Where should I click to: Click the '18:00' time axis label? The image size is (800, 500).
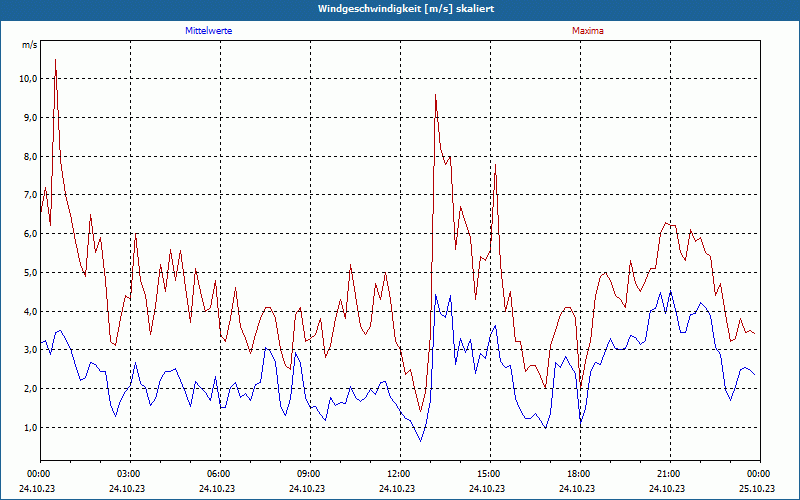coord(580,474)
